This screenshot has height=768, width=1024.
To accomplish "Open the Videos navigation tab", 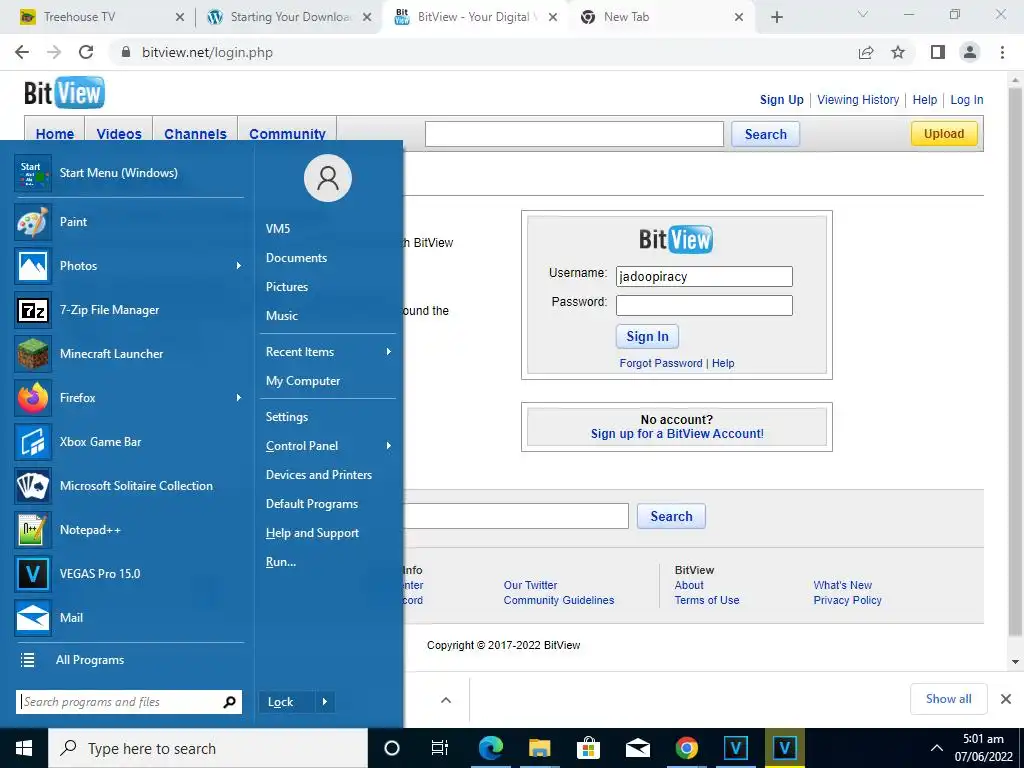I will tap(119, 134).
